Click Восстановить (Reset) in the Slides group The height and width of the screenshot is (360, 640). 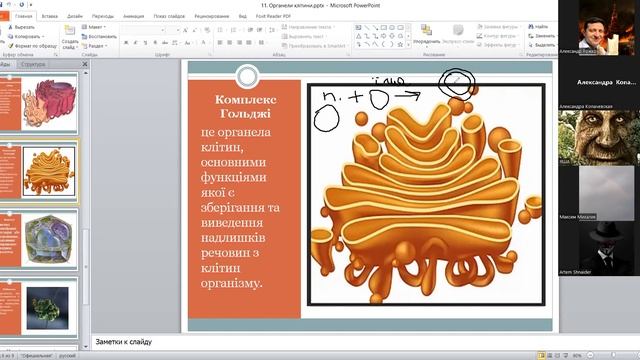click(x=99, y=36)
